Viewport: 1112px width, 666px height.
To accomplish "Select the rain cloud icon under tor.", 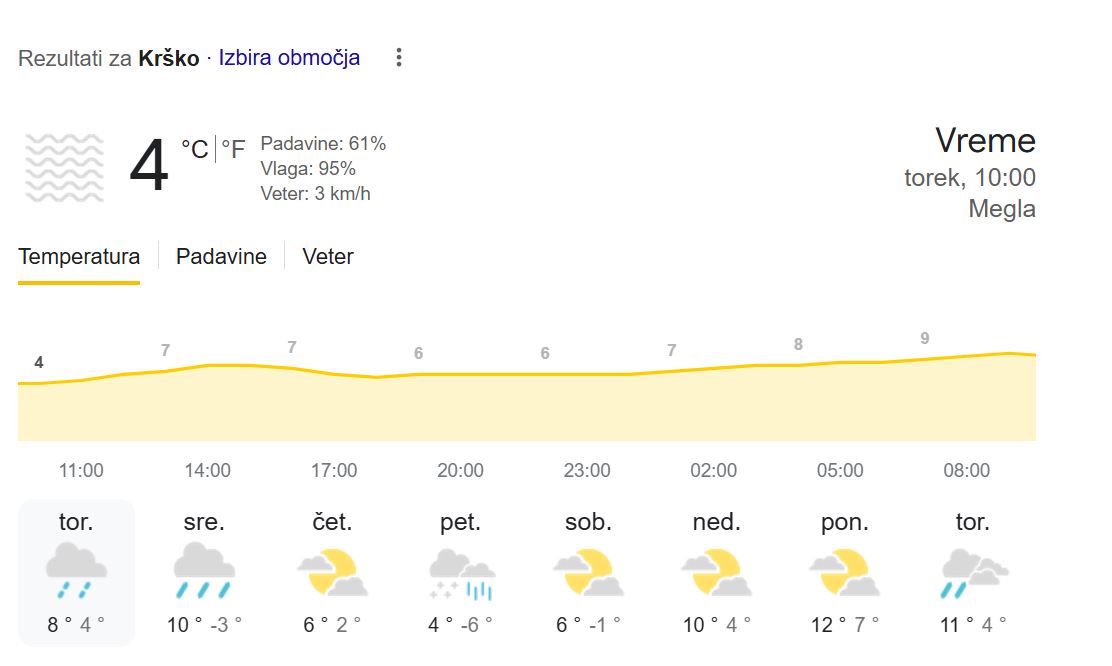I will (75, 570).
